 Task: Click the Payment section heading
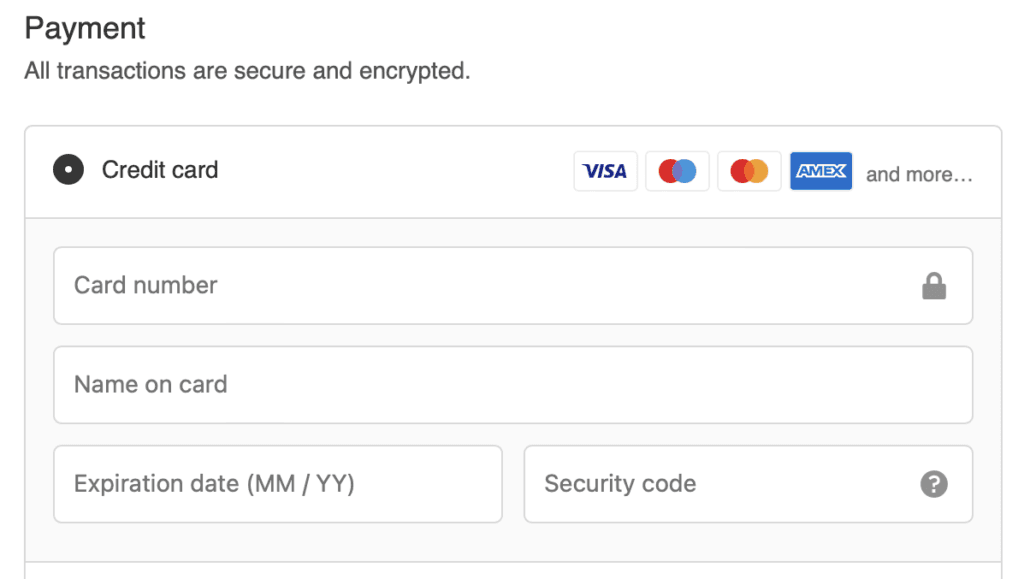coord(85,28)
